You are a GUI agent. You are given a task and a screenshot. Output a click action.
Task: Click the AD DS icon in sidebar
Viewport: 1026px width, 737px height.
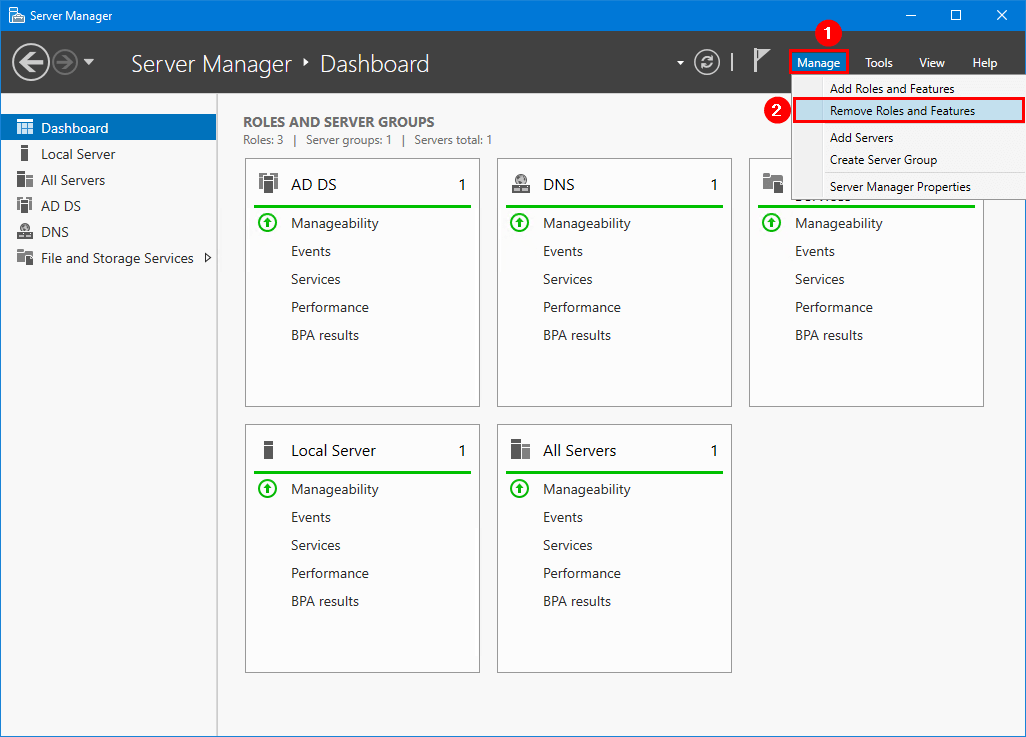25,206
